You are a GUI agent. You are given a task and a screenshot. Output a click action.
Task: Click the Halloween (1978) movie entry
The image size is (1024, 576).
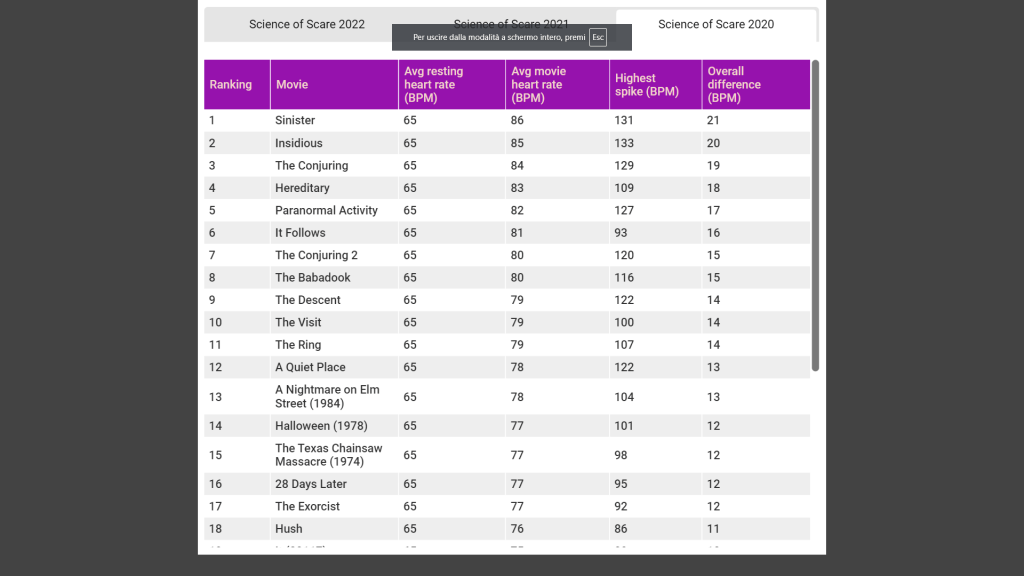321,426
